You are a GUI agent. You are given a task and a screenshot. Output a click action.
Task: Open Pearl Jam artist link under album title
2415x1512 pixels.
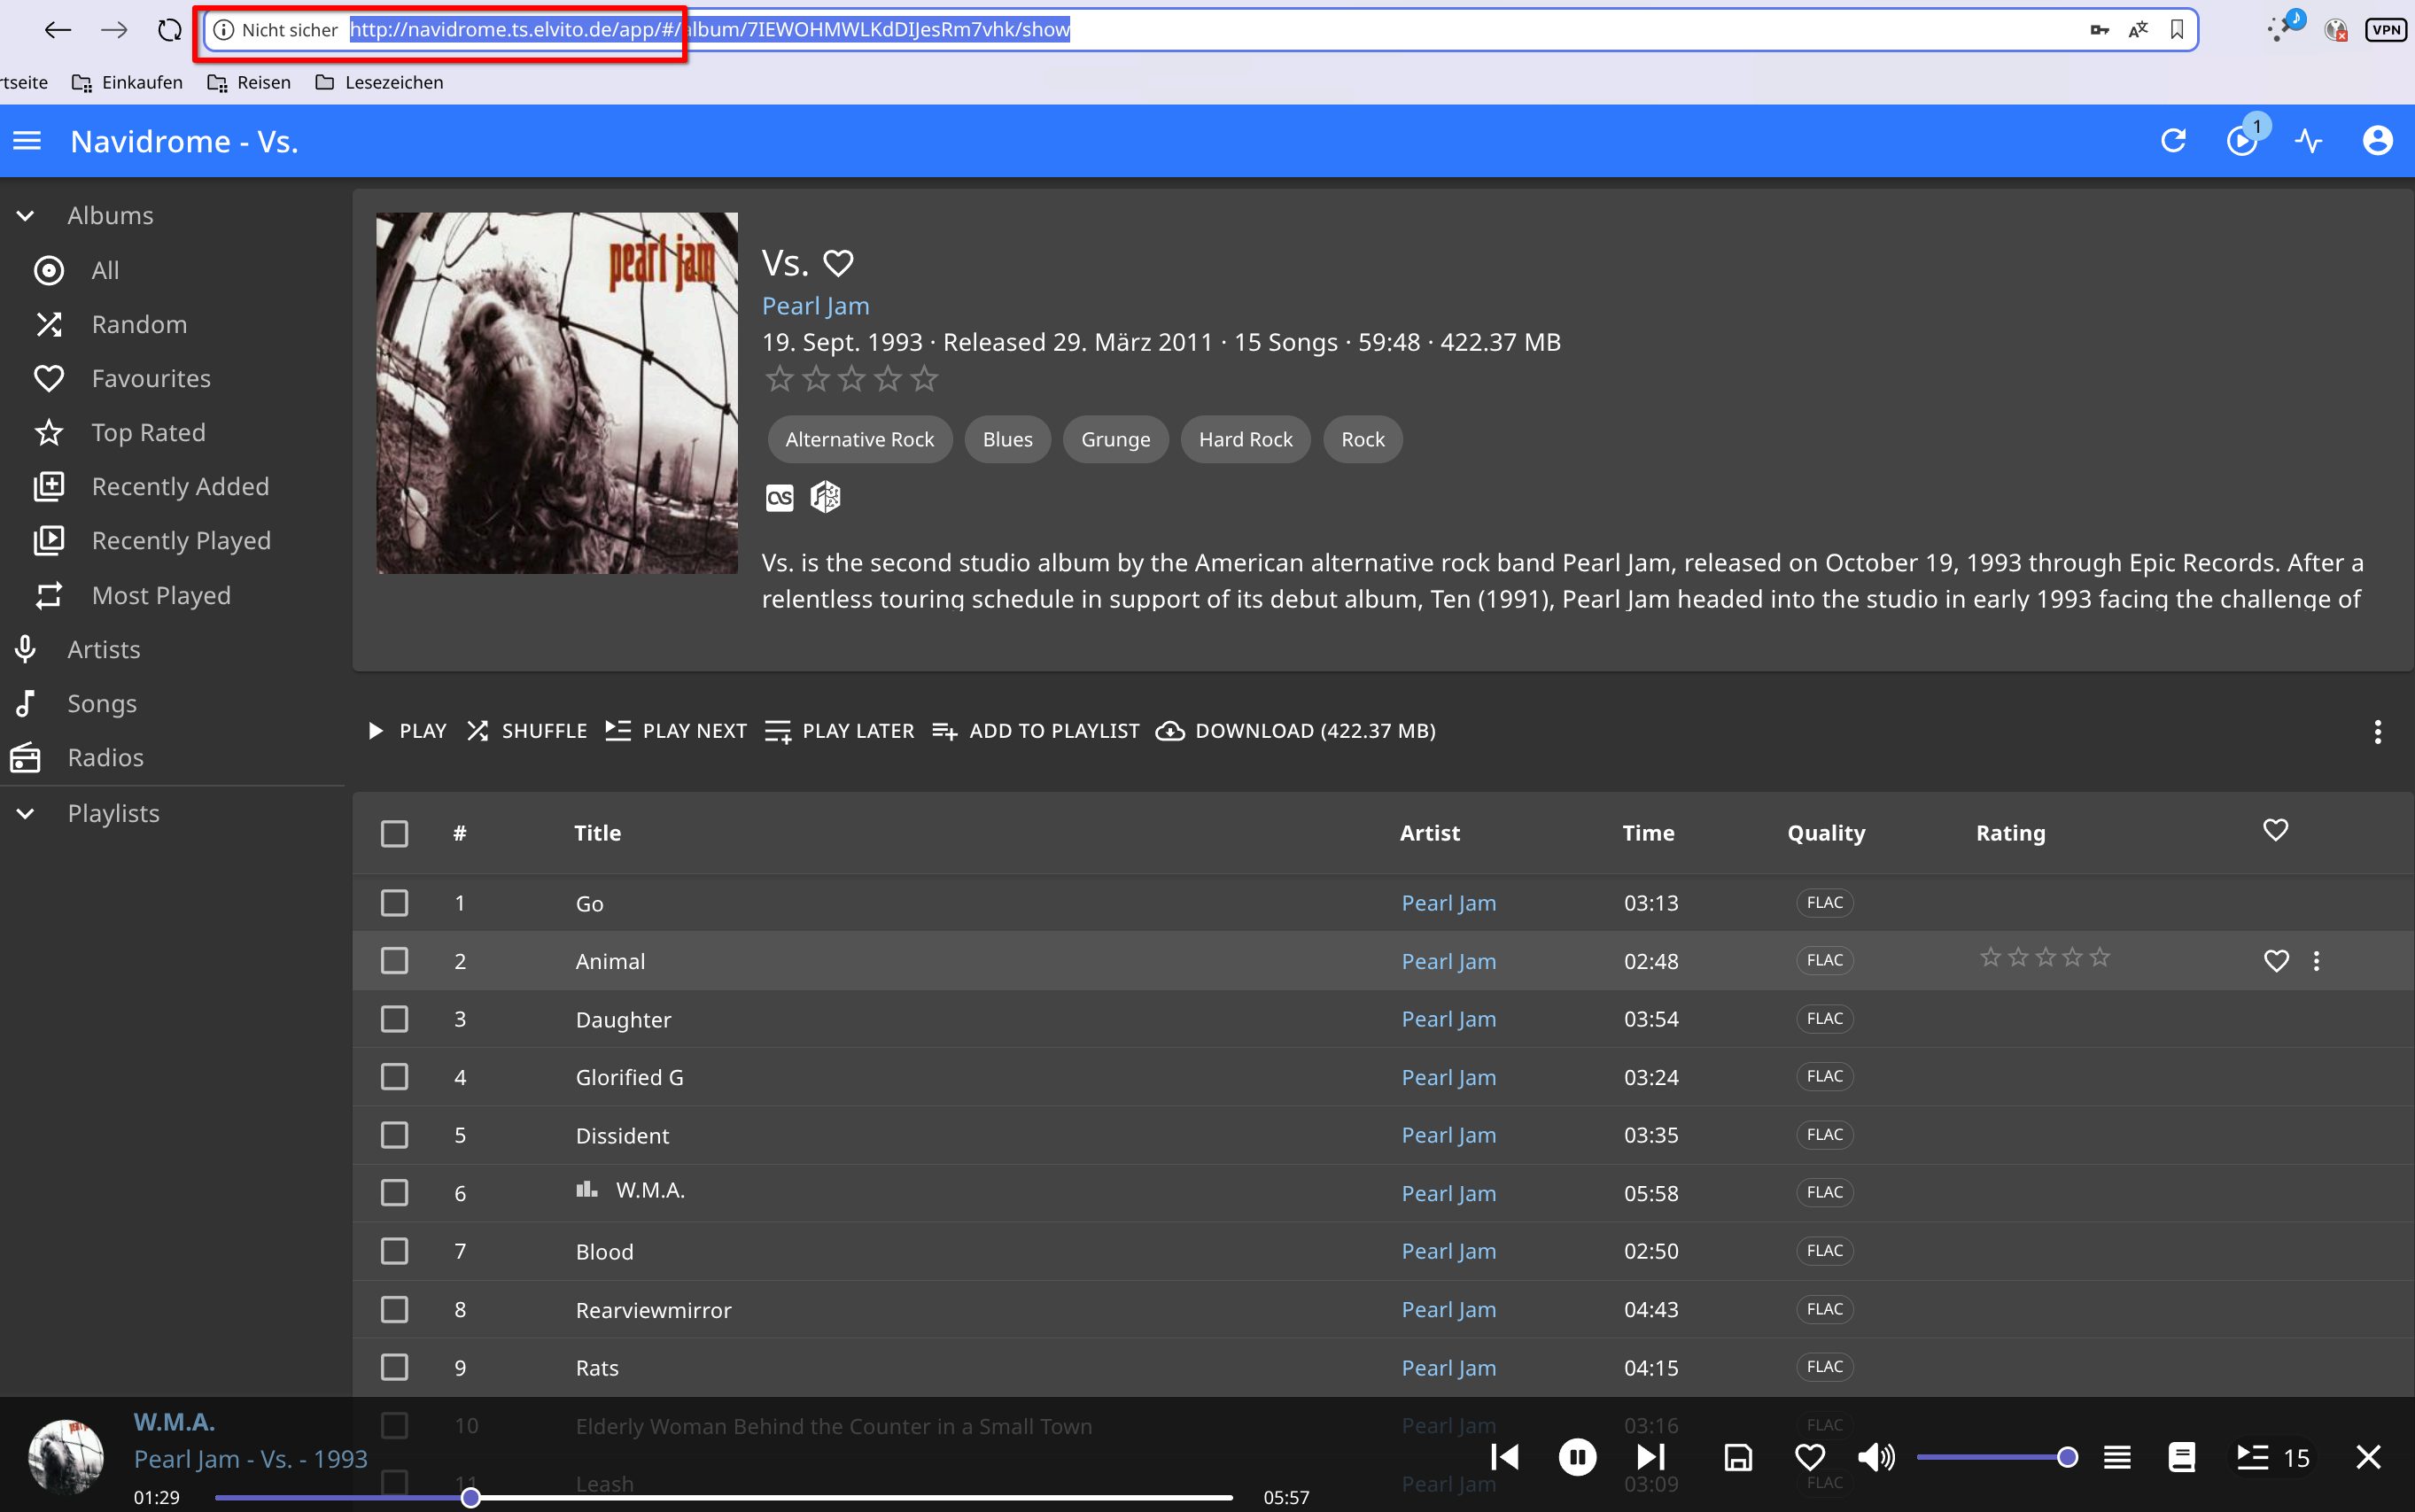[x=816, y=306]
